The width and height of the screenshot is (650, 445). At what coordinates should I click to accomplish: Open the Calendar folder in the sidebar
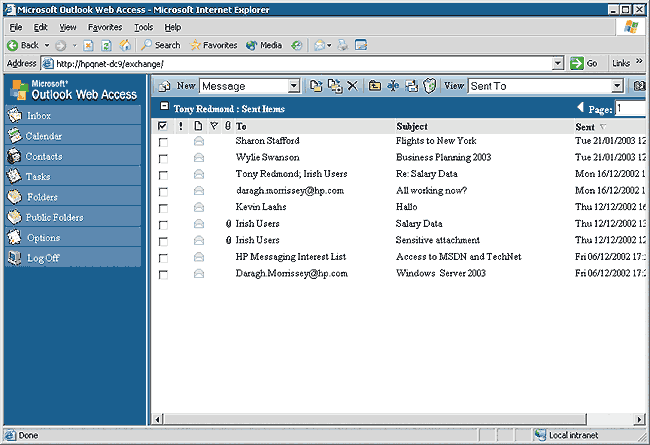pos(44,136)
